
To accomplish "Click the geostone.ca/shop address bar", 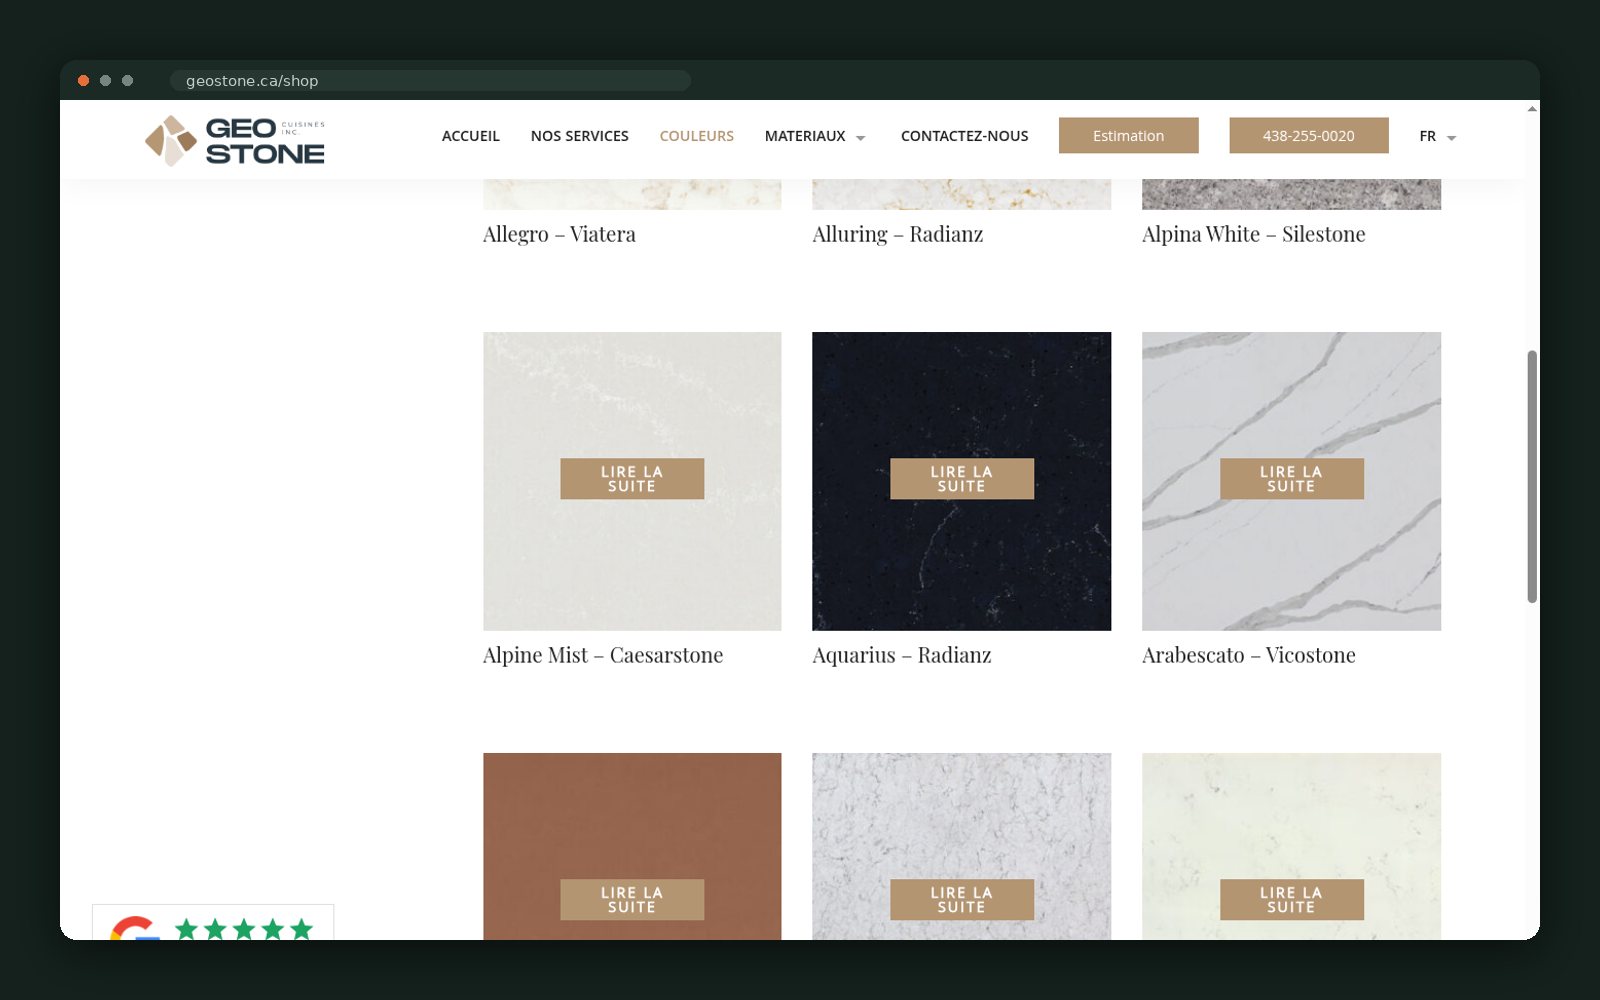I will 430,81.
